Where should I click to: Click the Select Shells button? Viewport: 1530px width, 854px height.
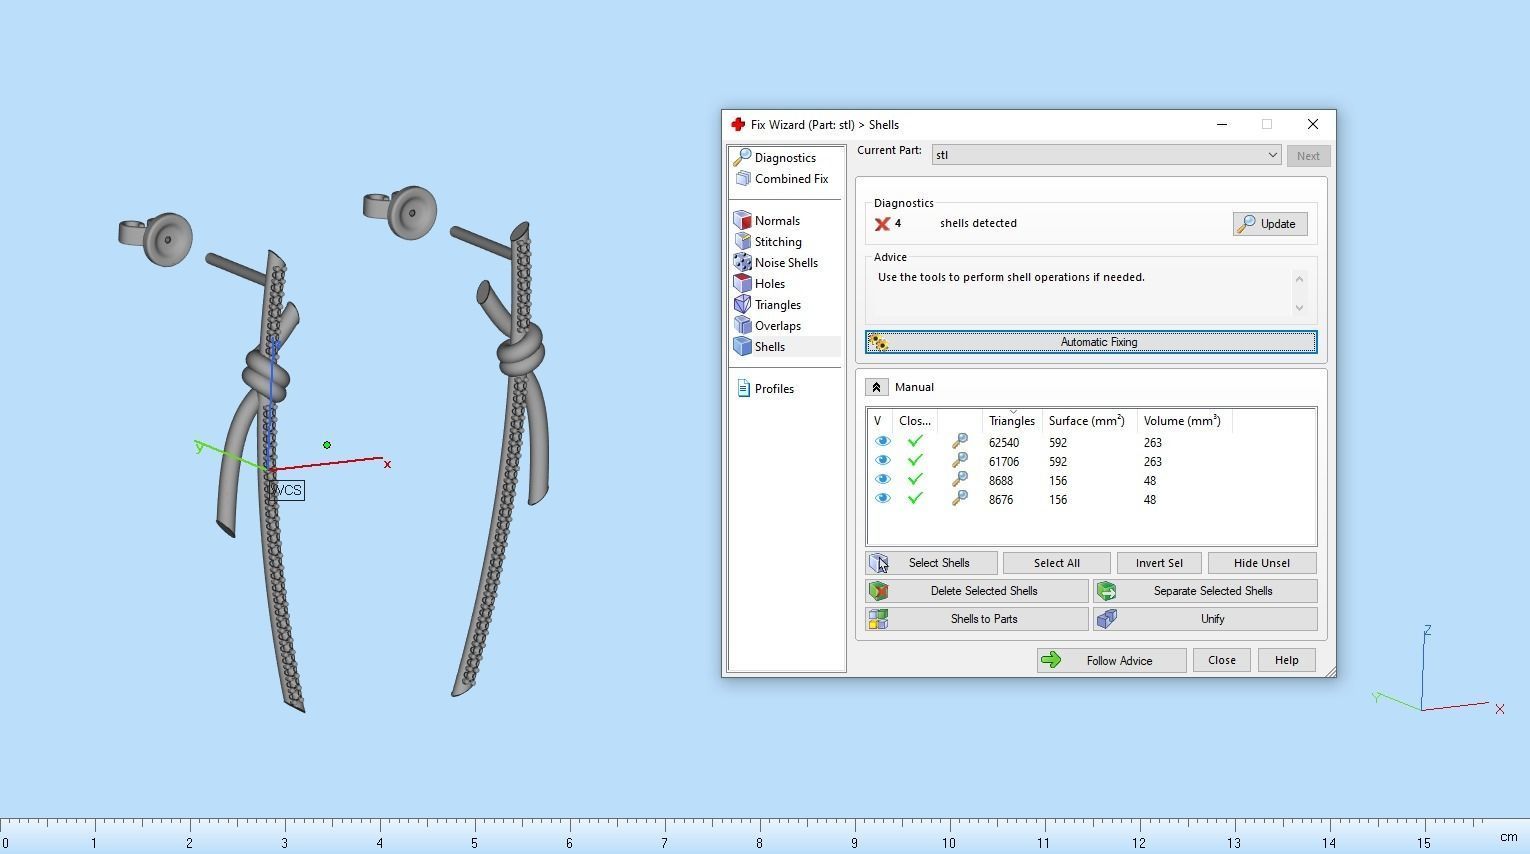931,563
